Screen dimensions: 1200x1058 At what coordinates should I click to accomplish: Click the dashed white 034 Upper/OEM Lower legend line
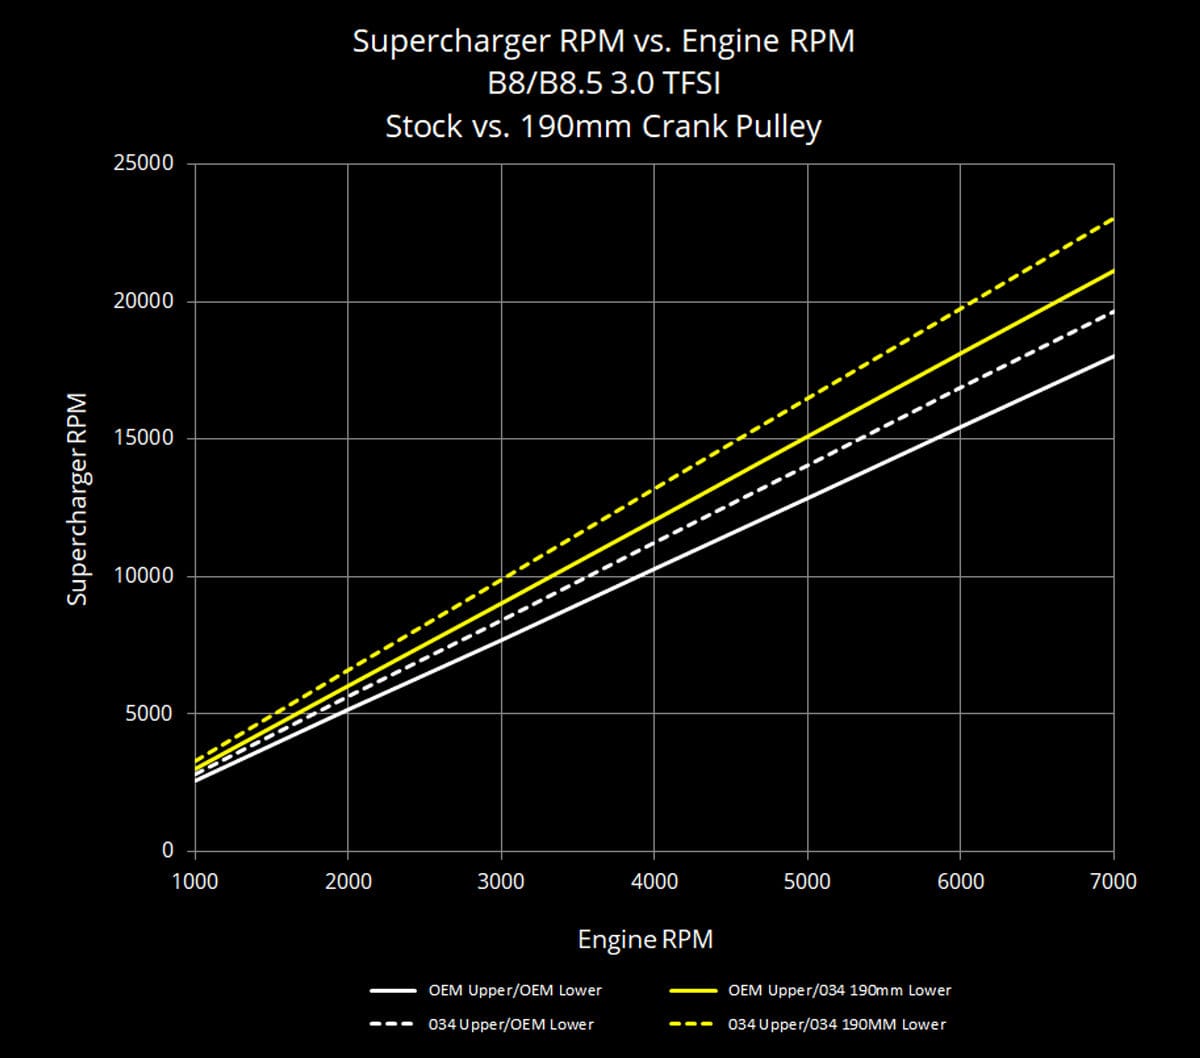tap(392, 1024)
